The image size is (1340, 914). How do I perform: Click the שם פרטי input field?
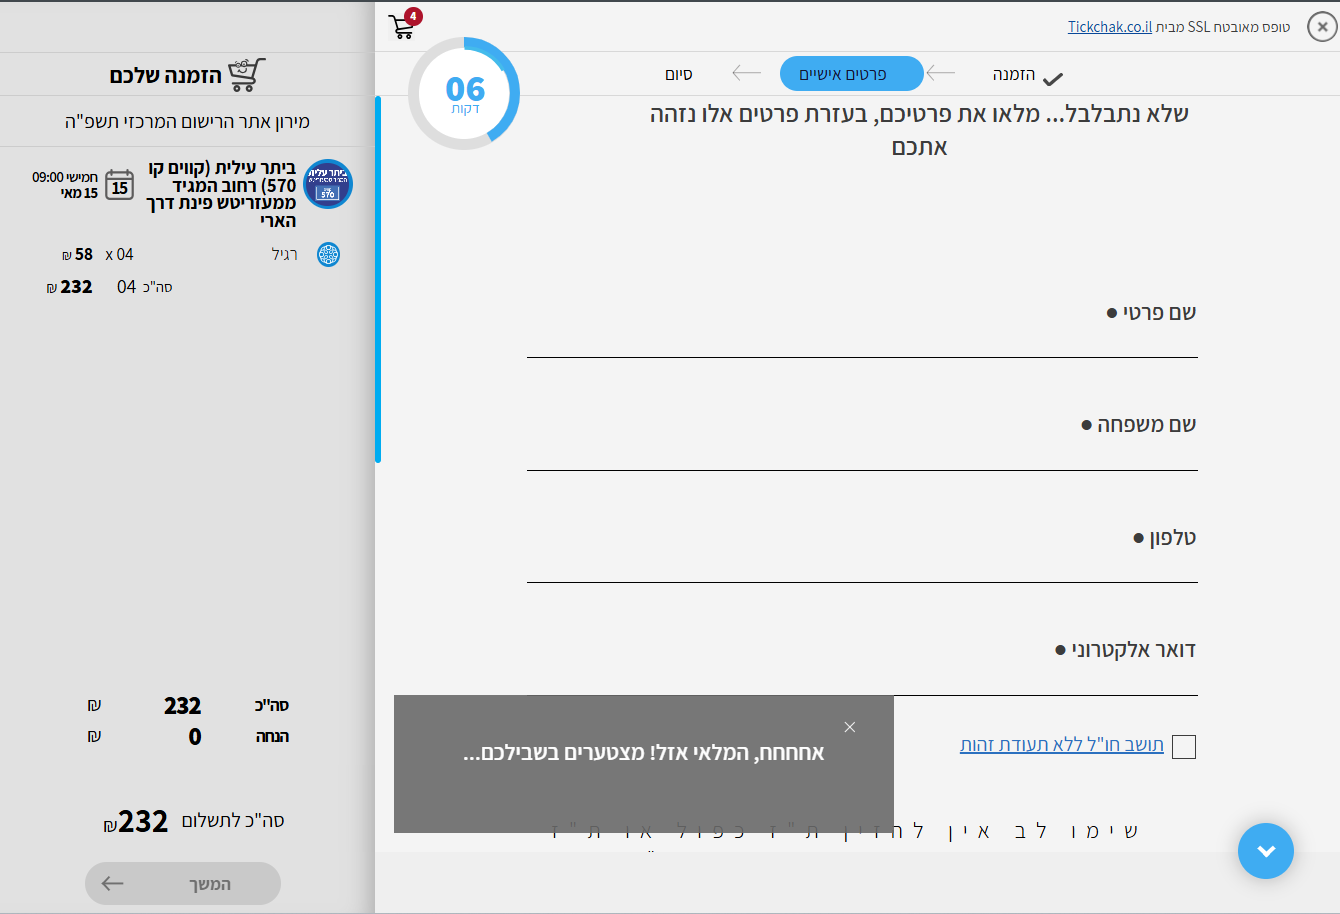tap(862, 342)
